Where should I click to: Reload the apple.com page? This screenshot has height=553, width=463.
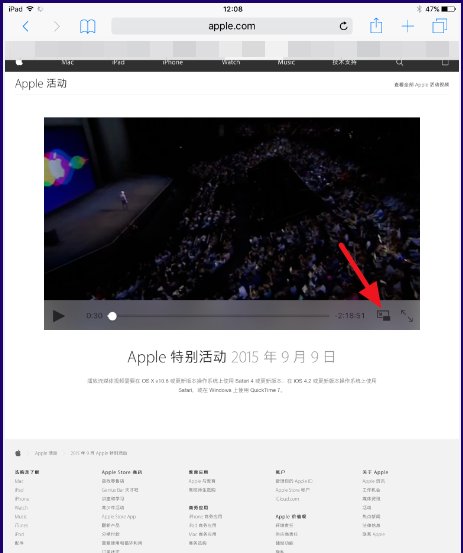(343, 26)
